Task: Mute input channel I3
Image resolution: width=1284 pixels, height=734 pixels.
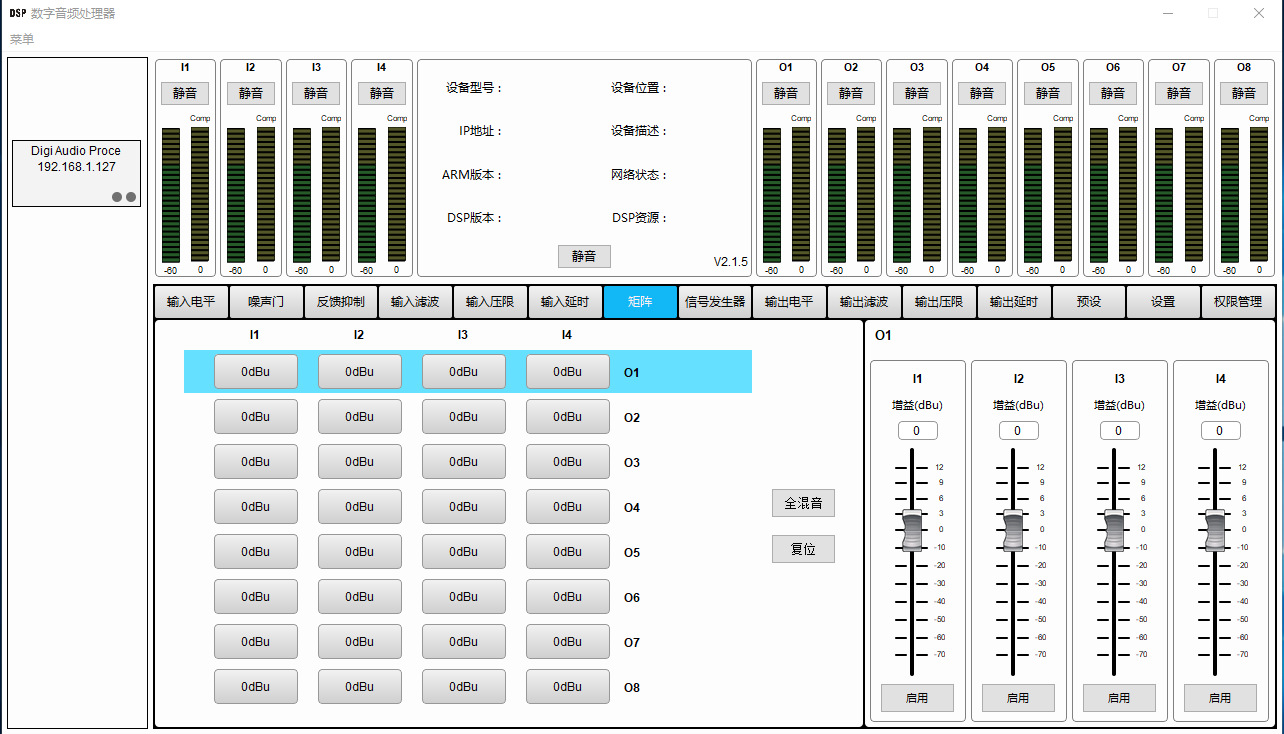Action: [x=316, y=93]
